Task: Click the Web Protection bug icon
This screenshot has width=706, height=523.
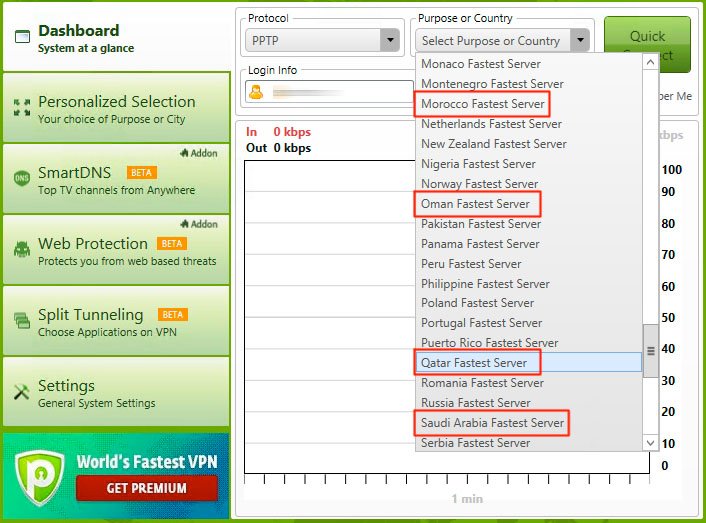Action: click(22, 249)
